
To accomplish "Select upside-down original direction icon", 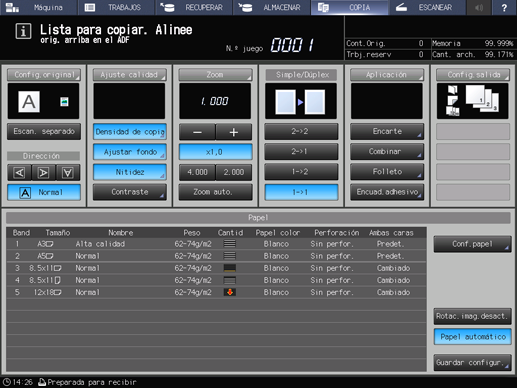I will [68, 173].
